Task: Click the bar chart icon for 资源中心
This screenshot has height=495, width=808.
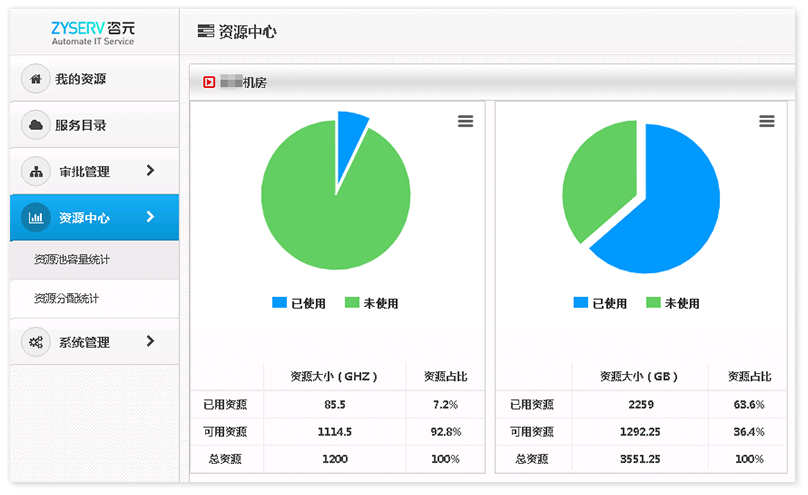Action: pos(36,217)
